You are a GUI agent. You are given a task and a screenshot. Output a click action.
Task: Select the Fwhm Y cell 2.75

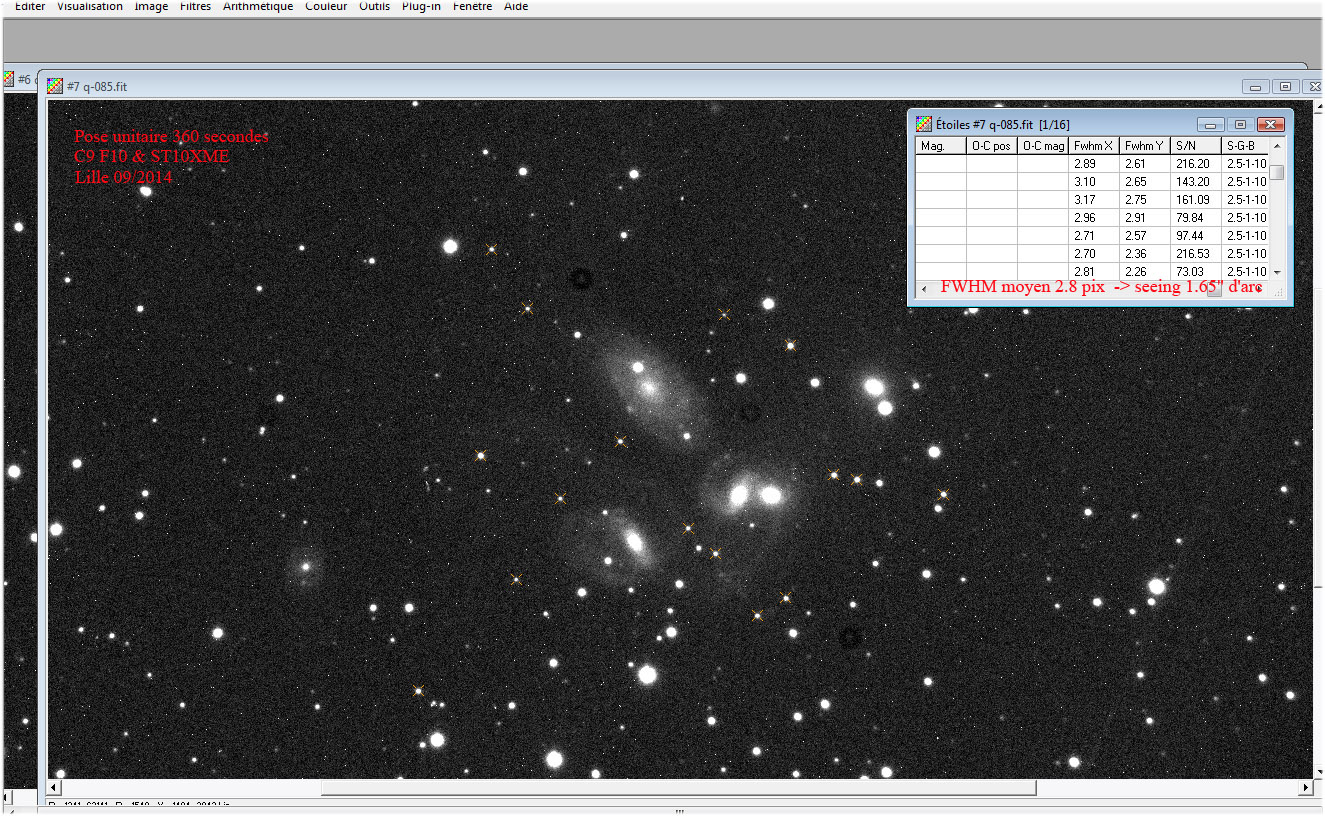coord(1145,200)
